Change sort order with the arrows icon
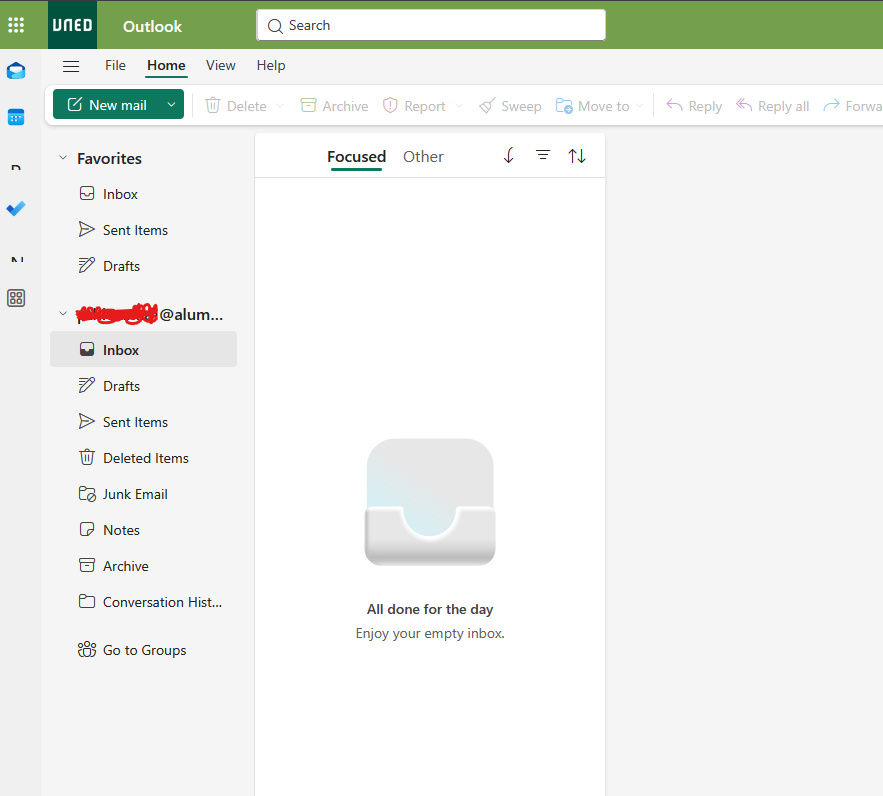 (577, 155)
